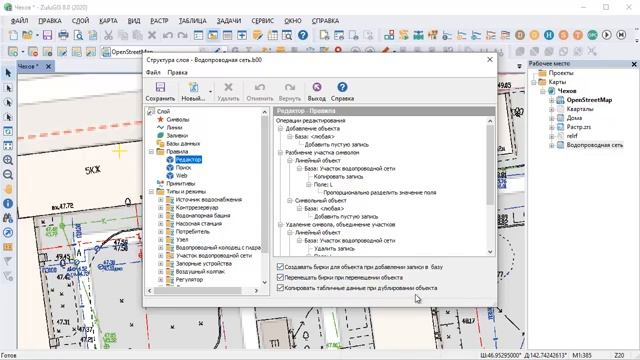Click the printer icon in main toolbar
This screenshot has height=360, width=640.
[63, 36]
